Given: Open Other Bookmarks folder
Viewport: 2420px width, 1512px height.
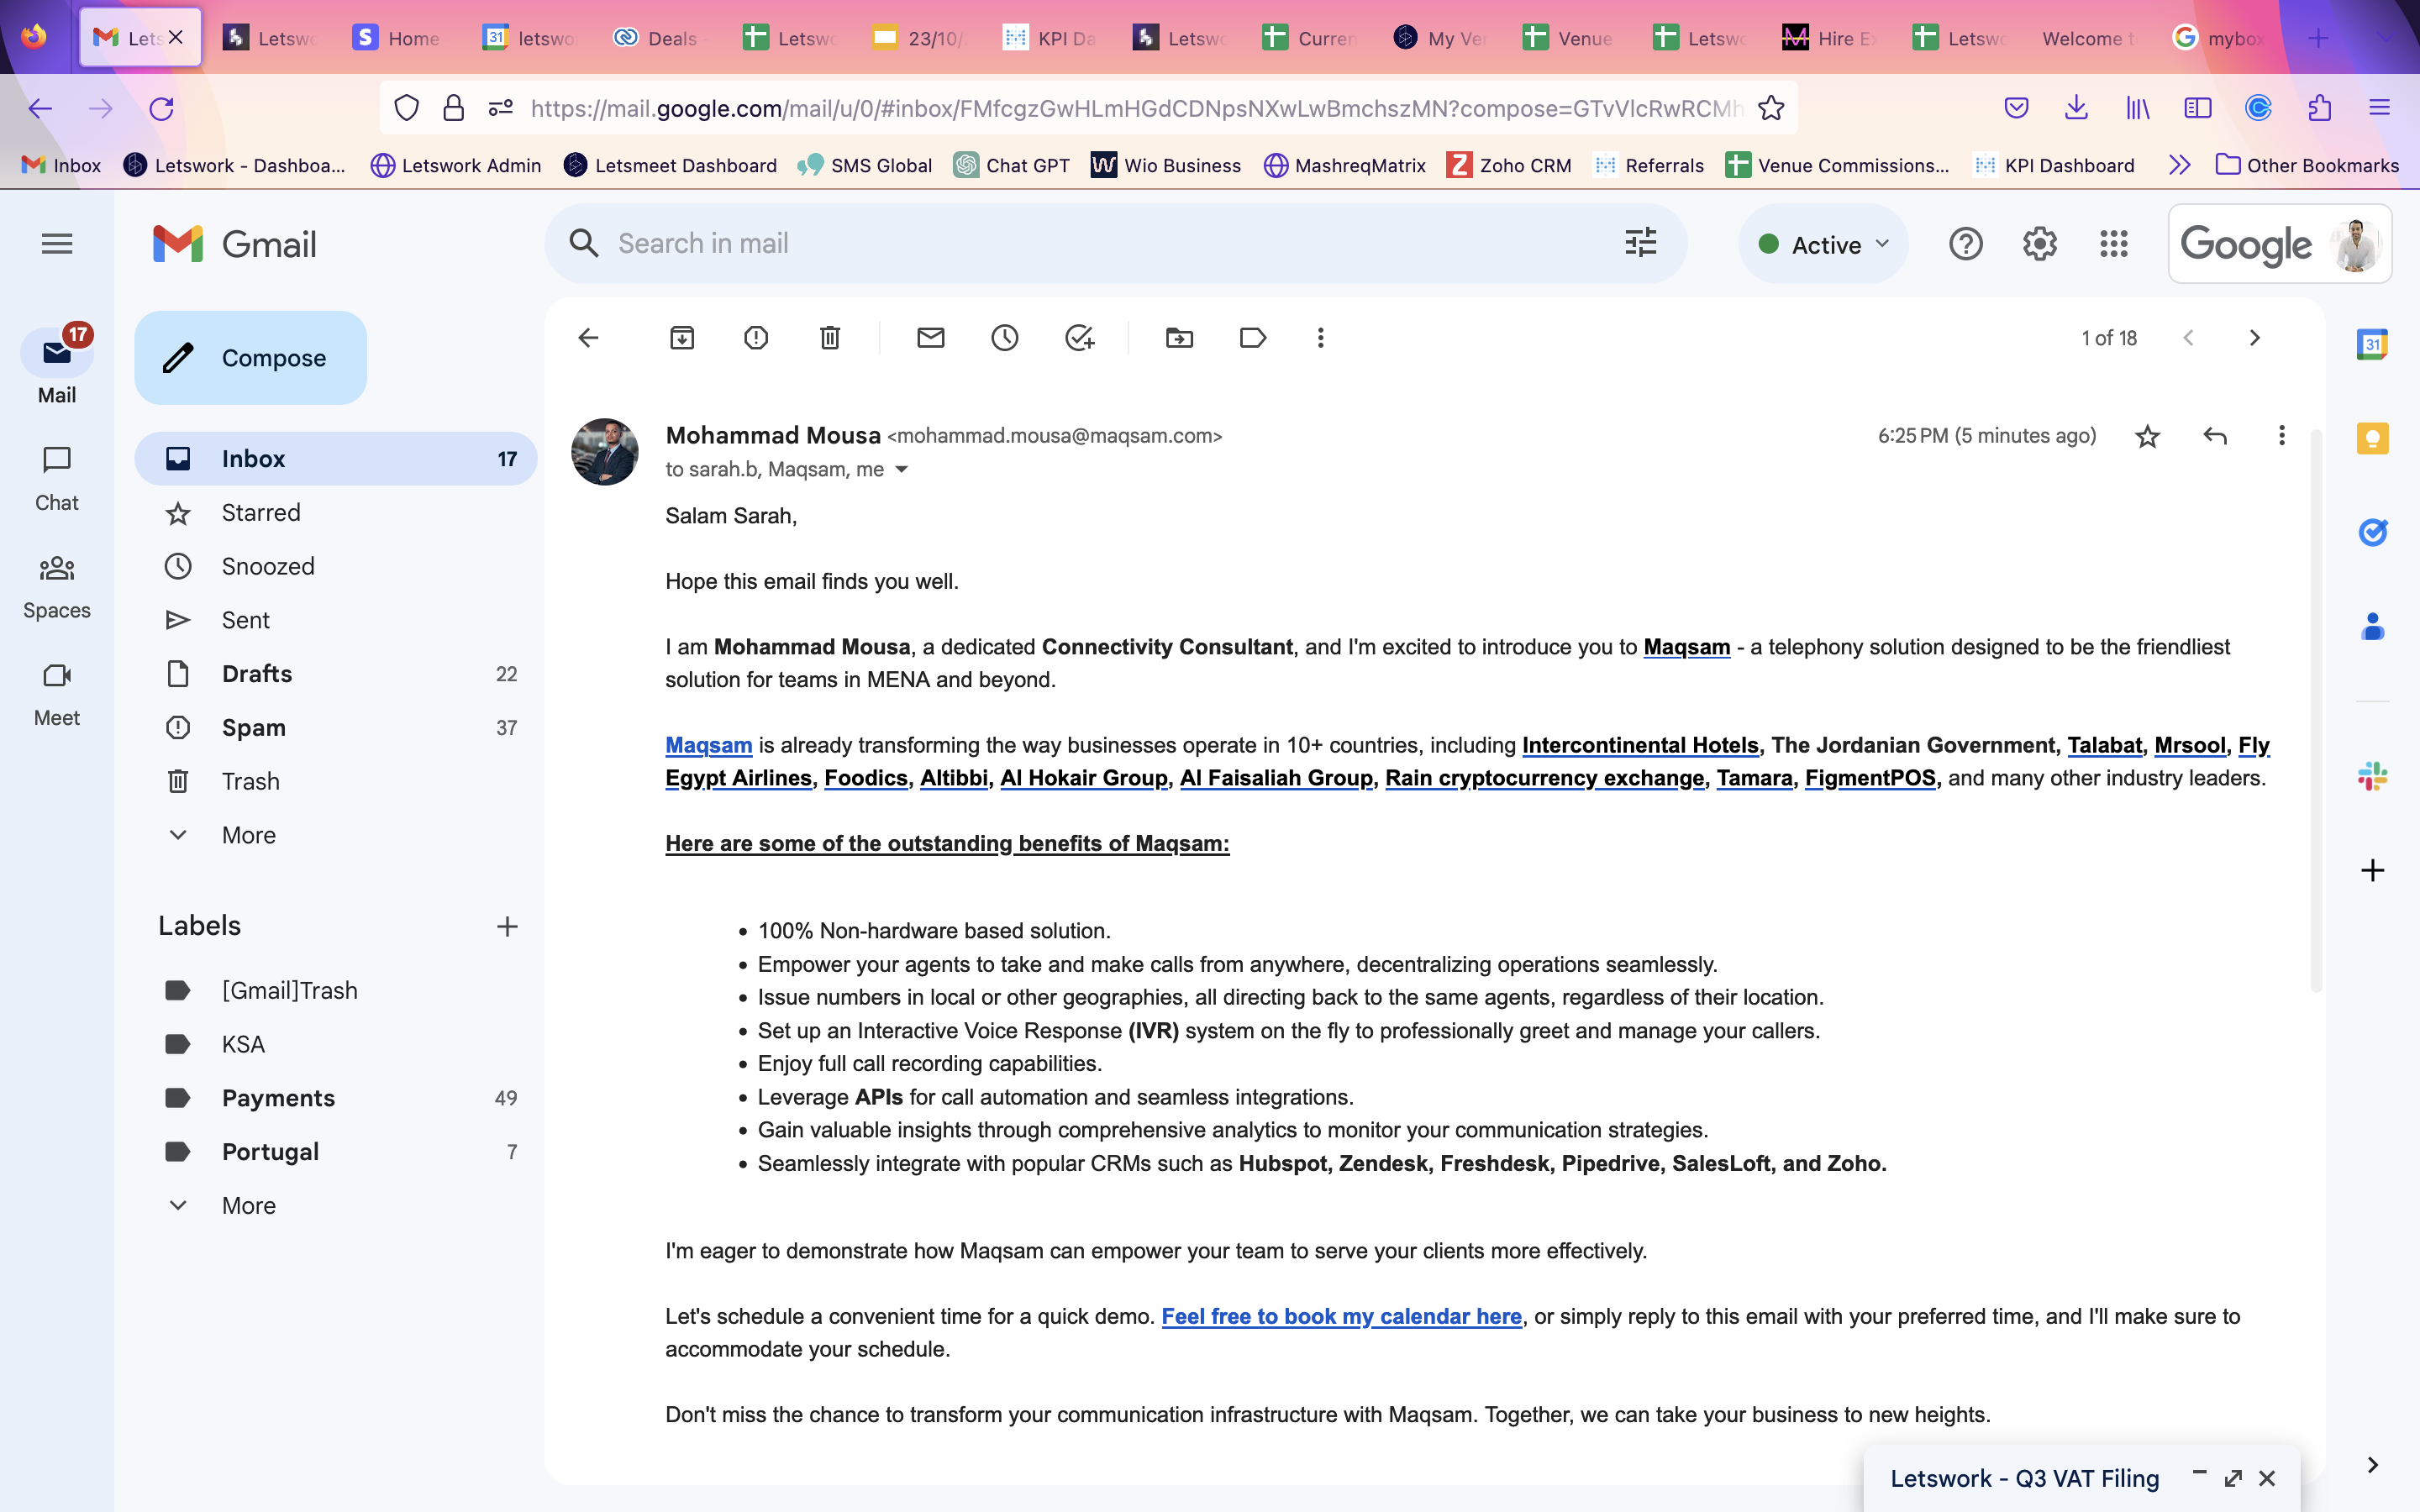Looking at the screenshot, I should click(x=2307, y=165).
